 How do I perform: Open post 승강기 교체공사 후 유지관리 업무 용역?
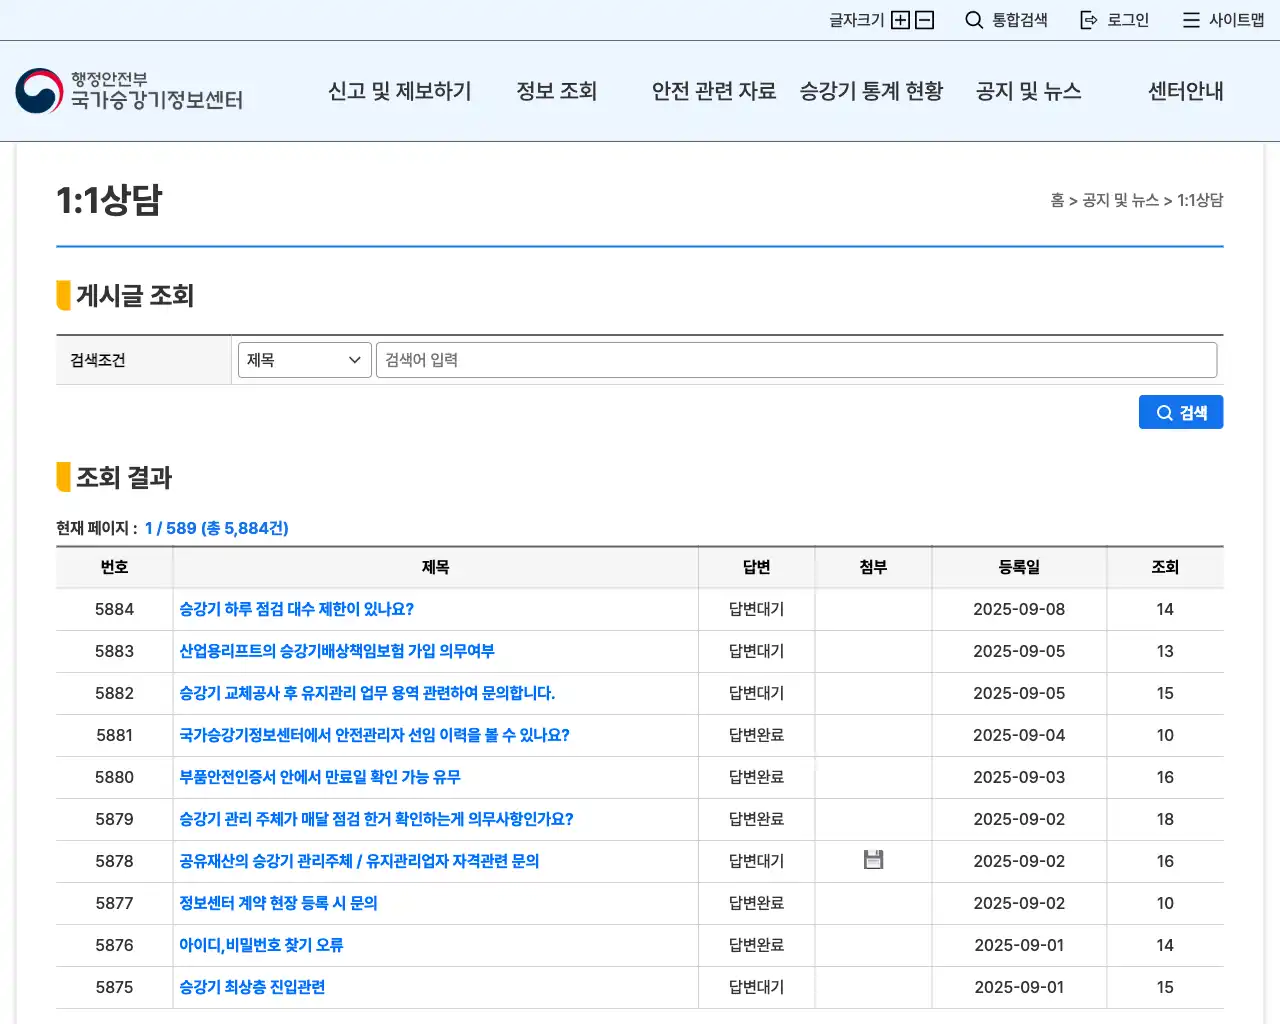click(x=367, y=693)
